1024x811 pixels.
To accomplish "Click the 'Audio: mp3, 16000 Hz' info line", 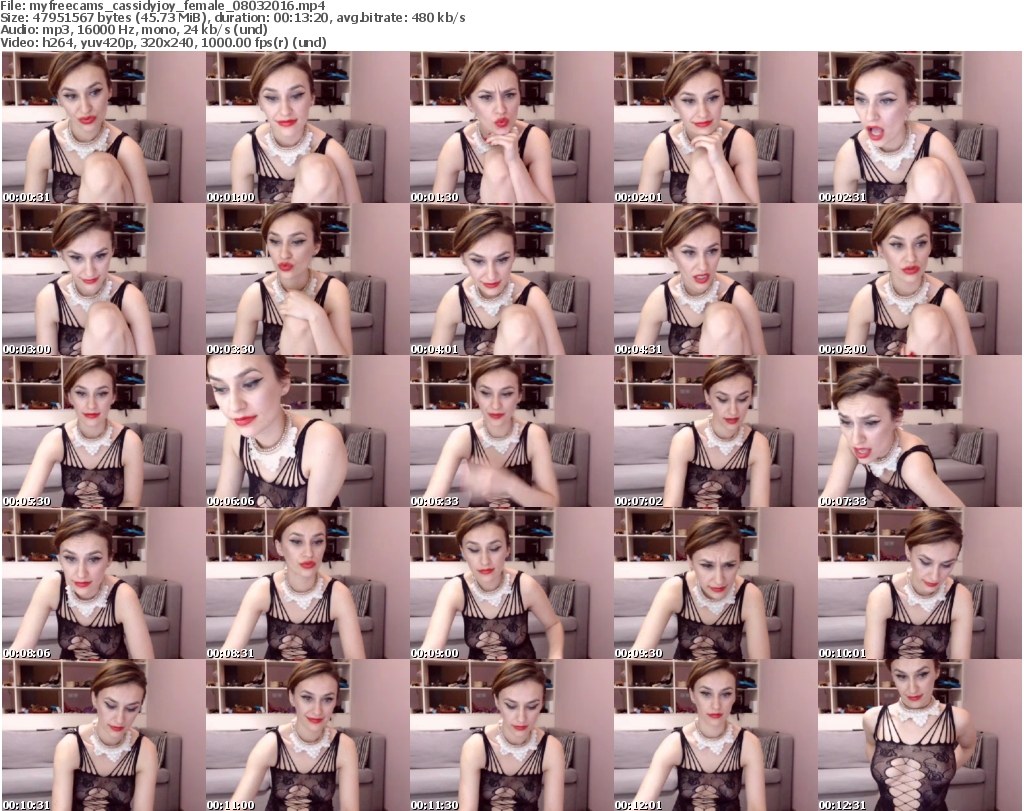I will click(134, 30).
